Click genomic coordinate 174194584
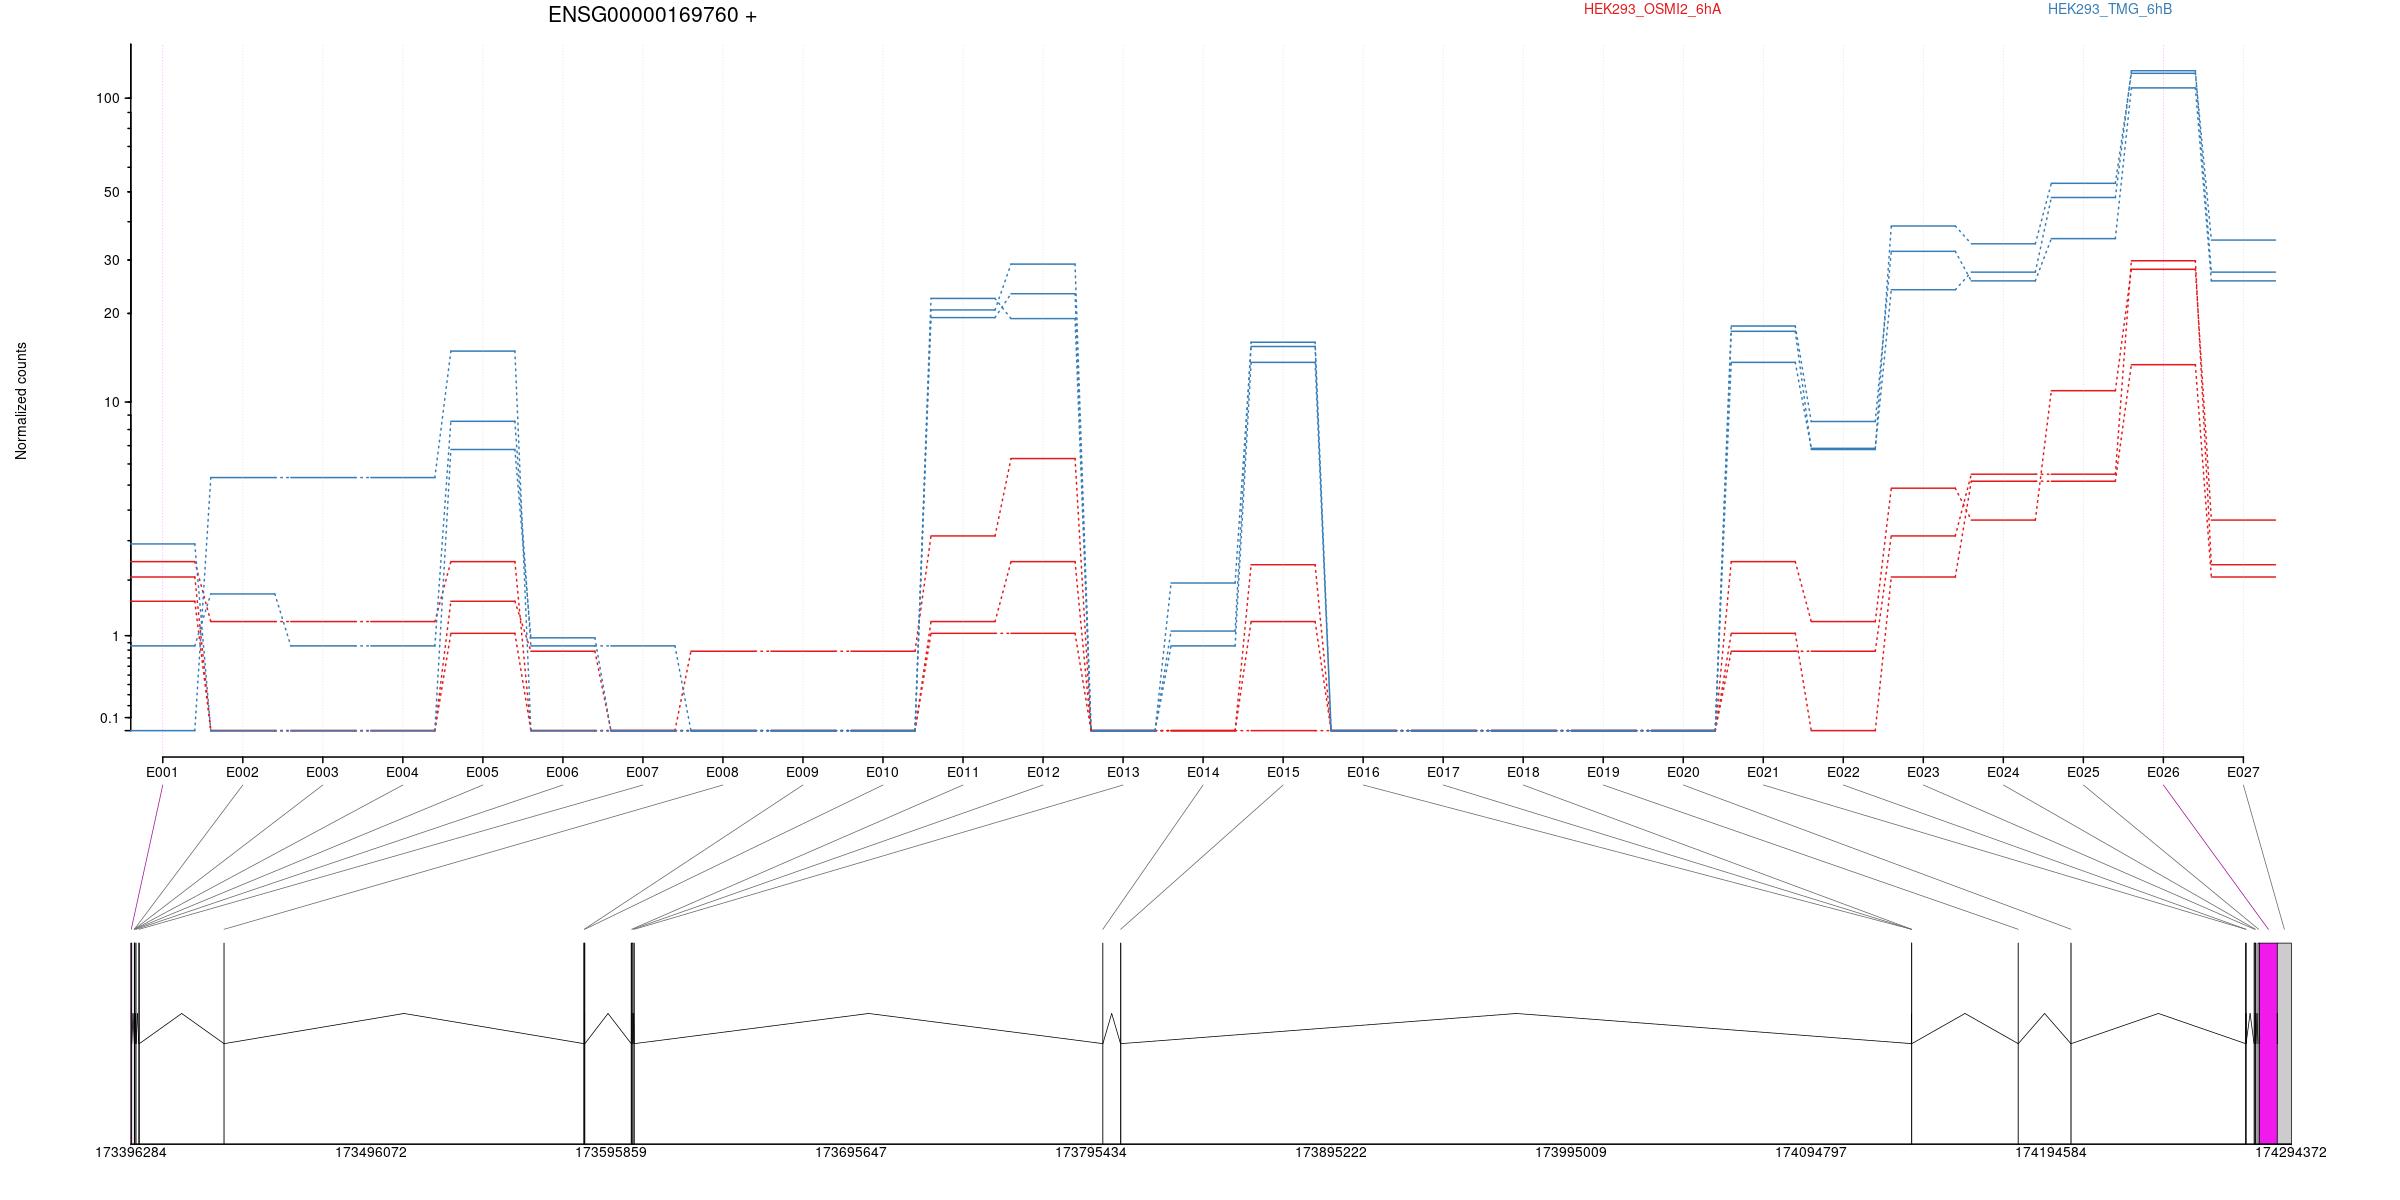This screenshot has width=2400, height=1200. [x=2051, y=1152]
